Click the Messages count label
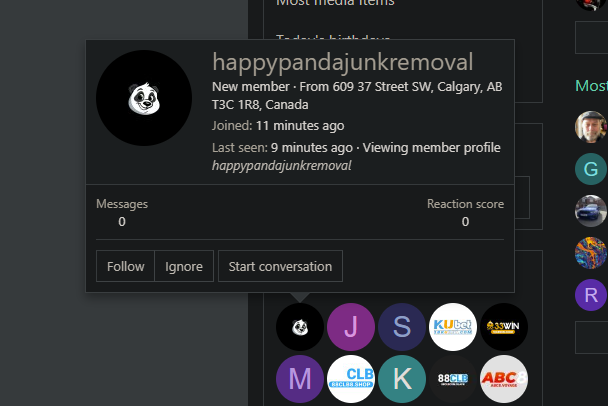 point(122,204)
